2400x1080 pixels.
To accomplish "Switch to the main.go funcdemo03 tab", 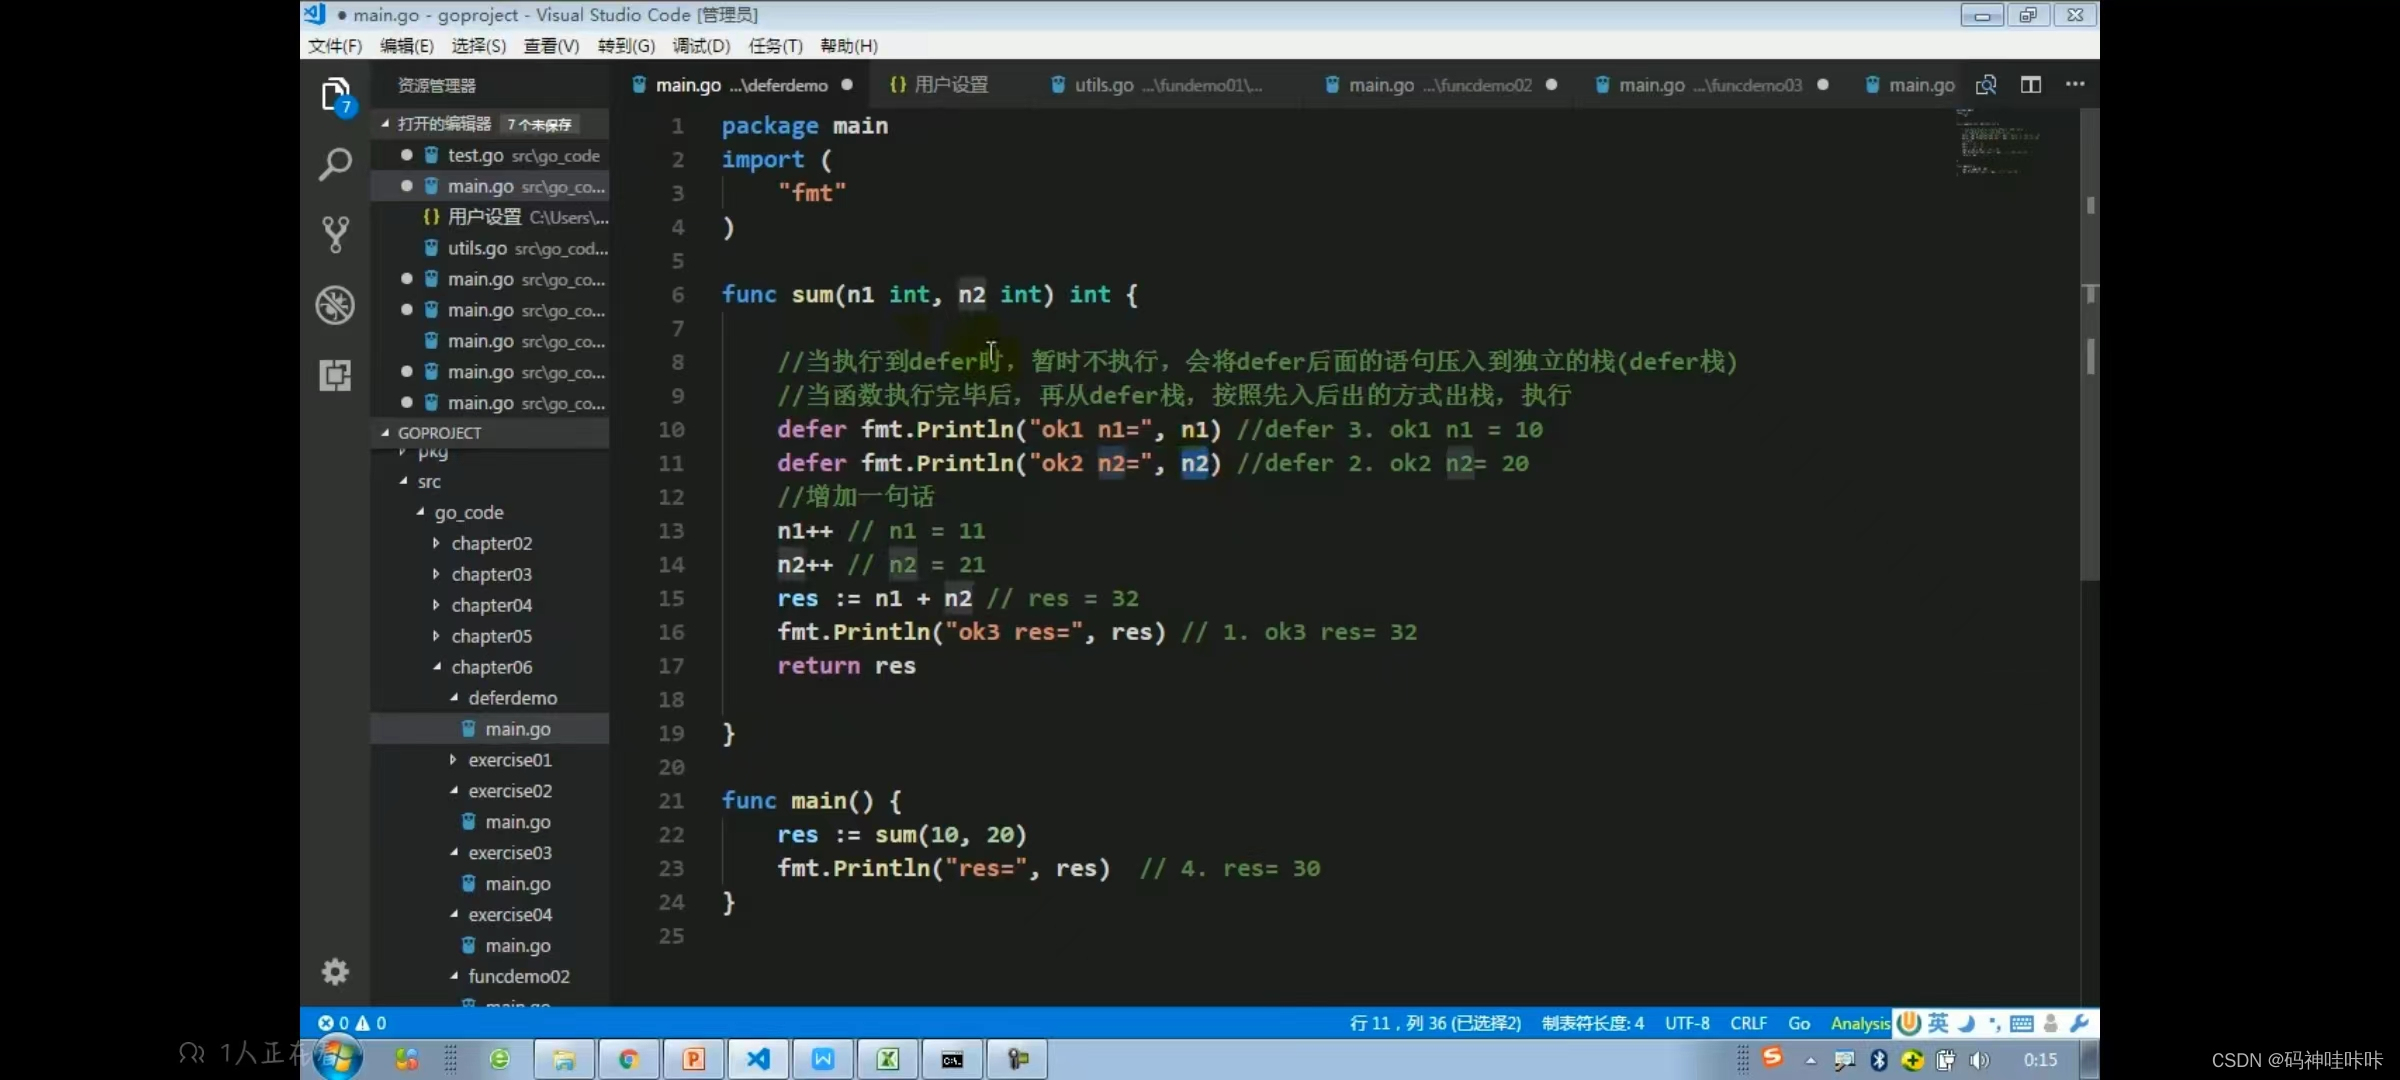I will 1711,85.
